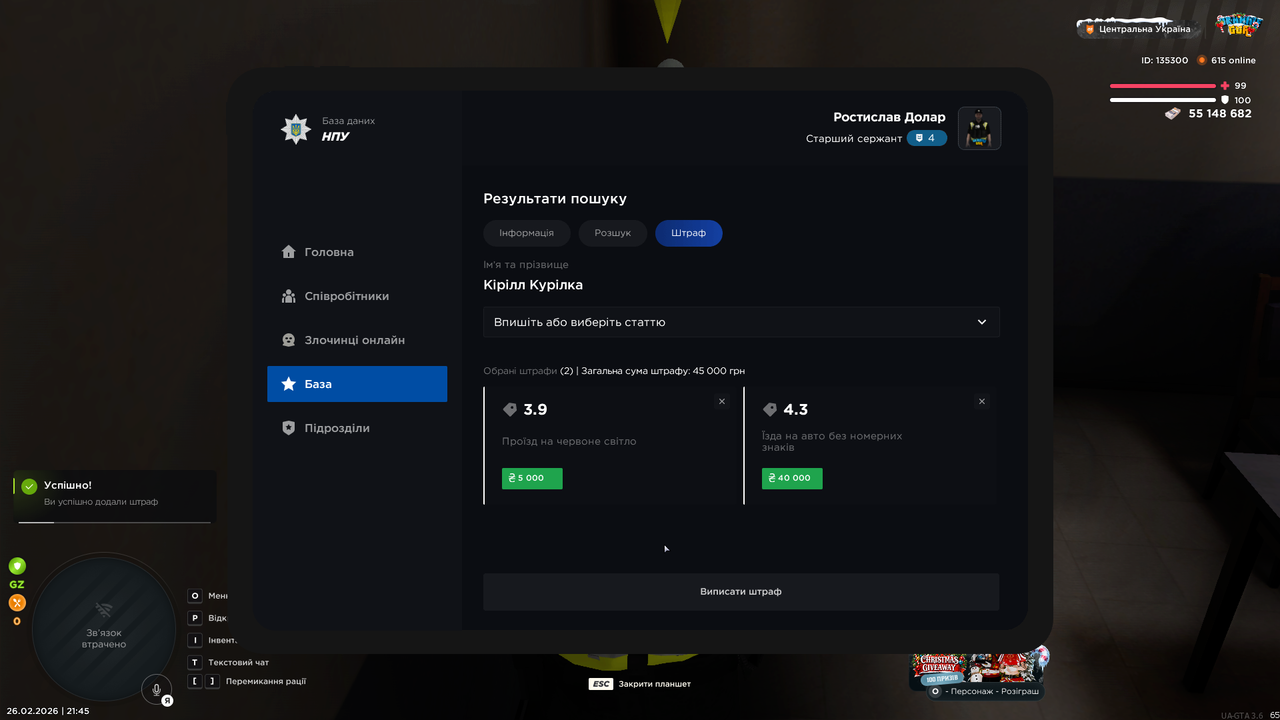Click the officer avatar thumbnail
Screen dimensions: 1280x720
click(x=979, y=128)
